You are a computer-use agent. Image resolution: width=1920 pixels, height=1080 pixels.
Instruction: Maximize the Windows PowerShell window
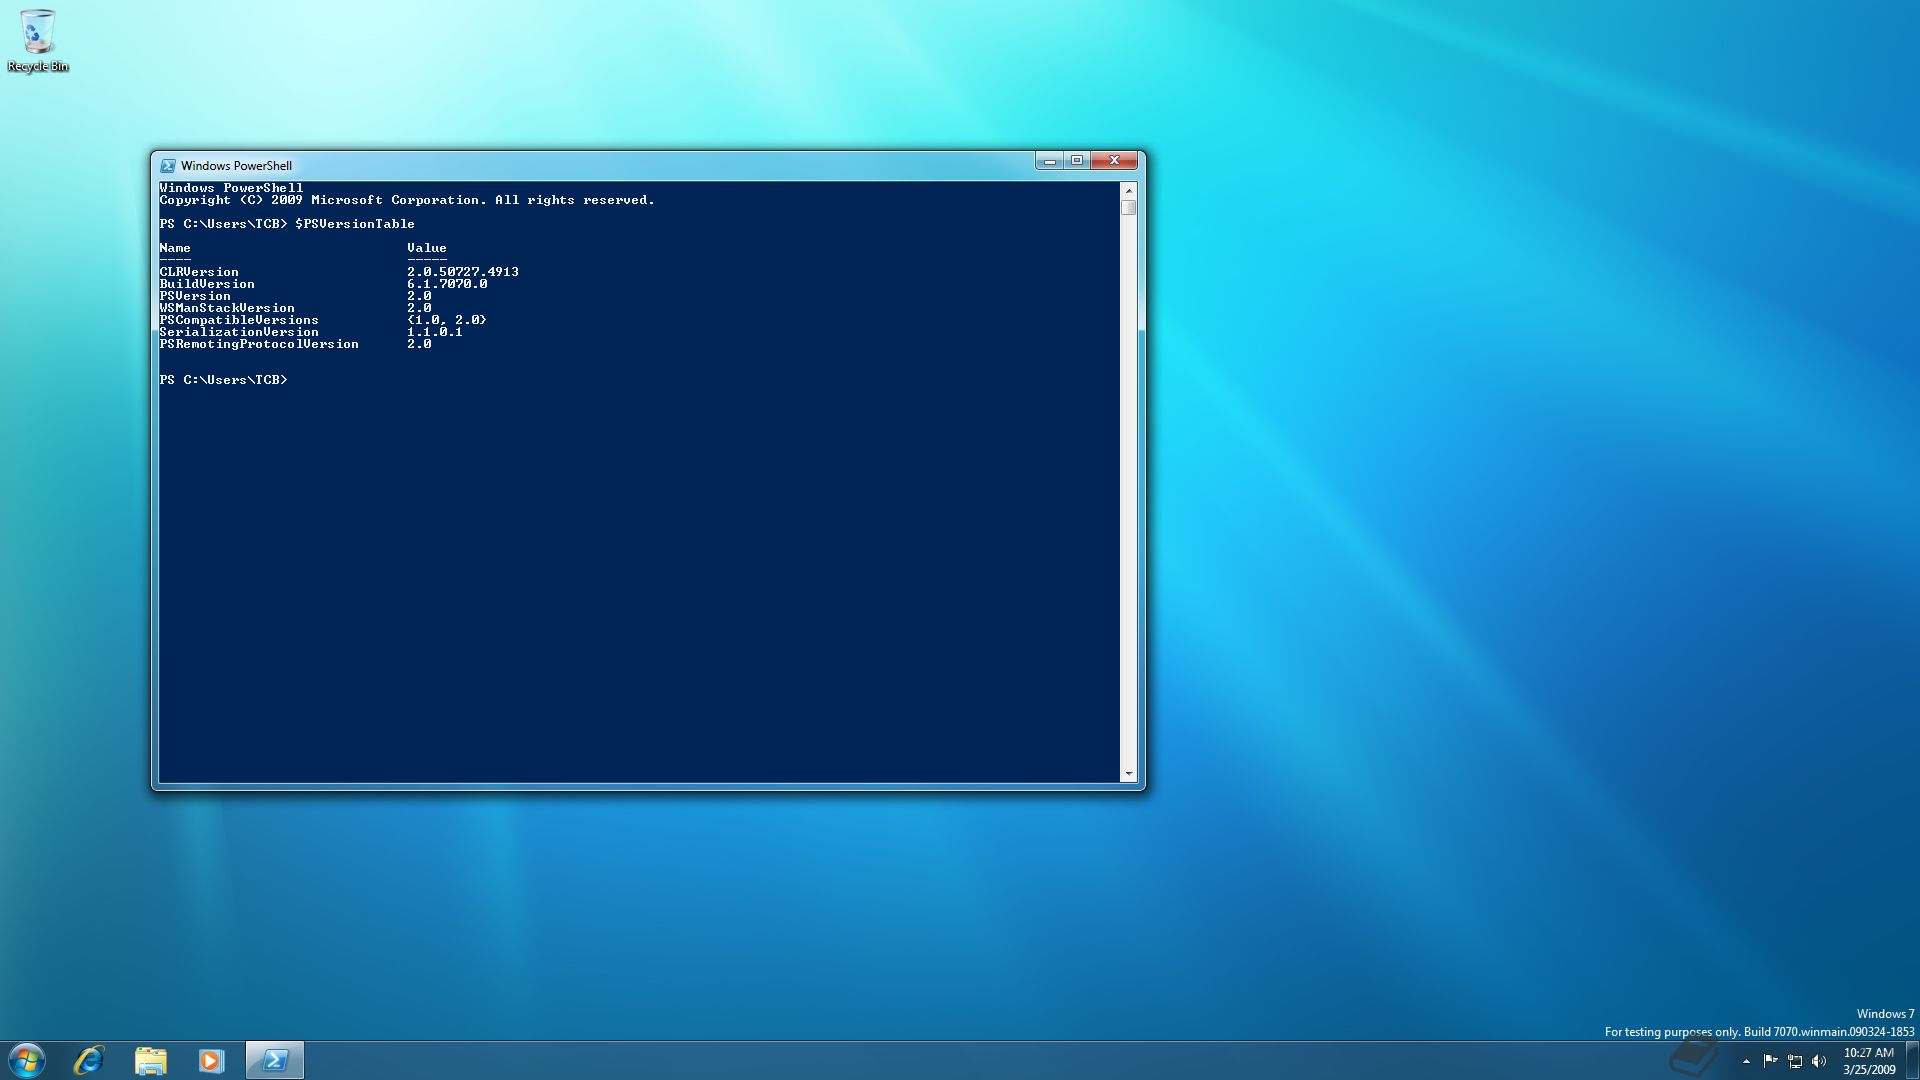[x=1077, y=161]
